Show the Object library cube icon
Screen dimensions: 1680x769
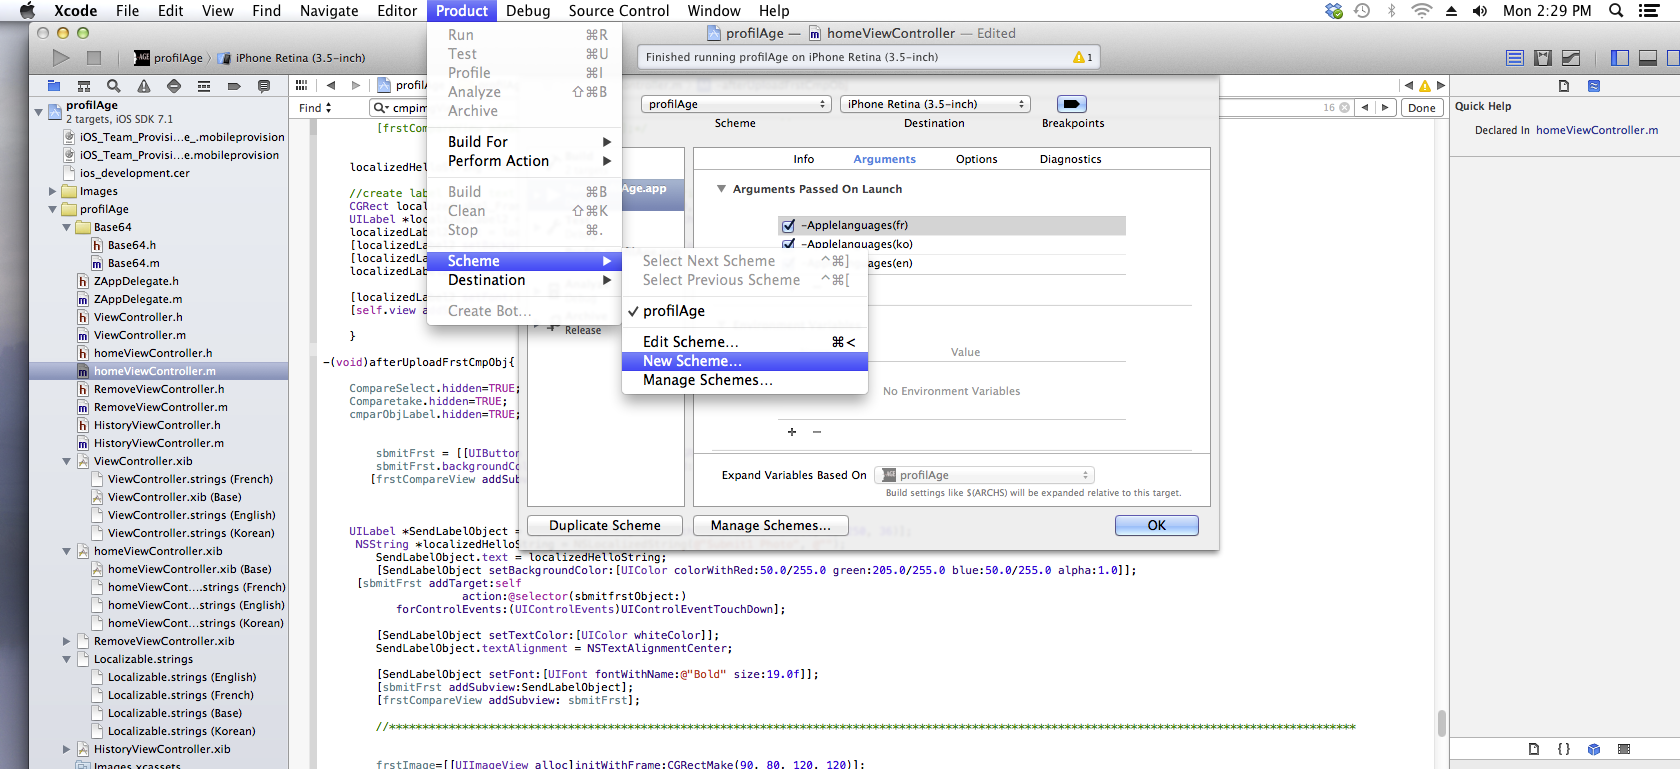coord(1594,749)
